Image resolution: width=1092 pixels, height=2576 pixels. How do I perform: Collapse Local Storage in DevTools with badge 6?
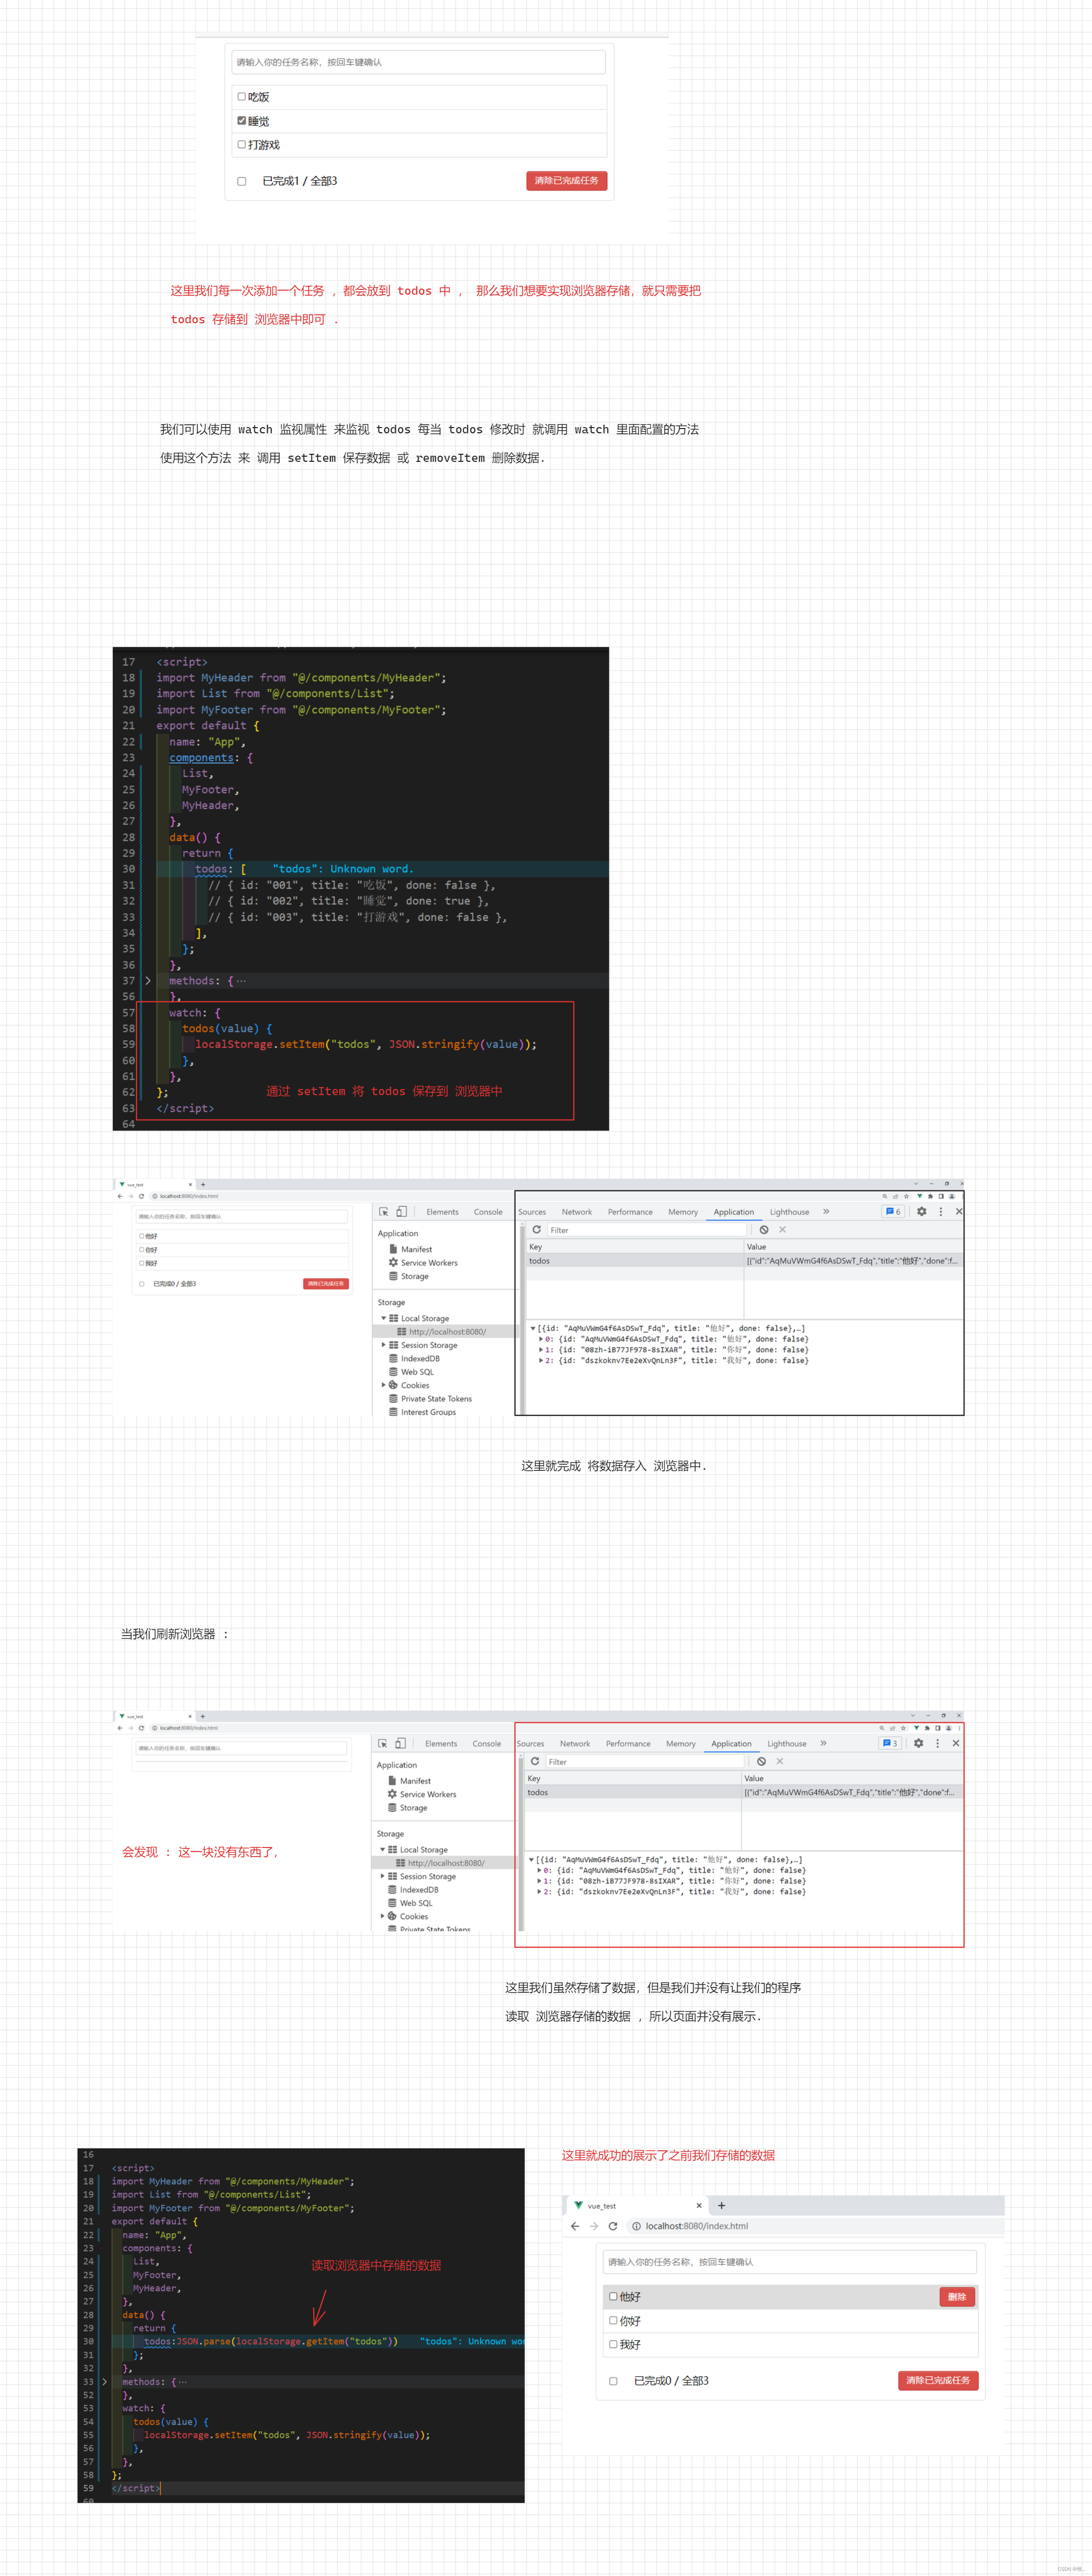383,1318
